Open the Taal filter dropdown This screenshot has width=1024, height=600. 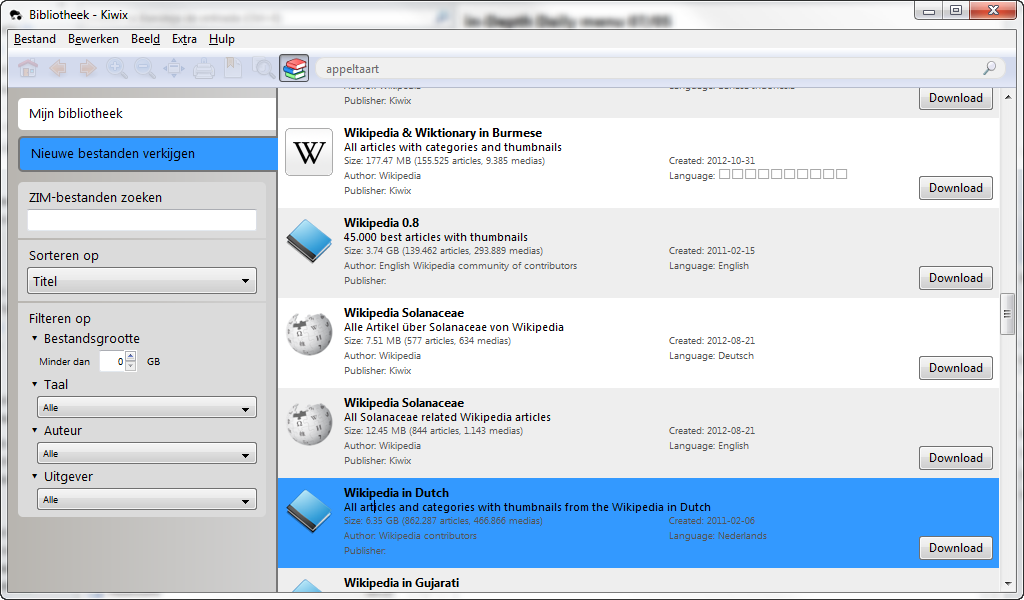(147, 408)
